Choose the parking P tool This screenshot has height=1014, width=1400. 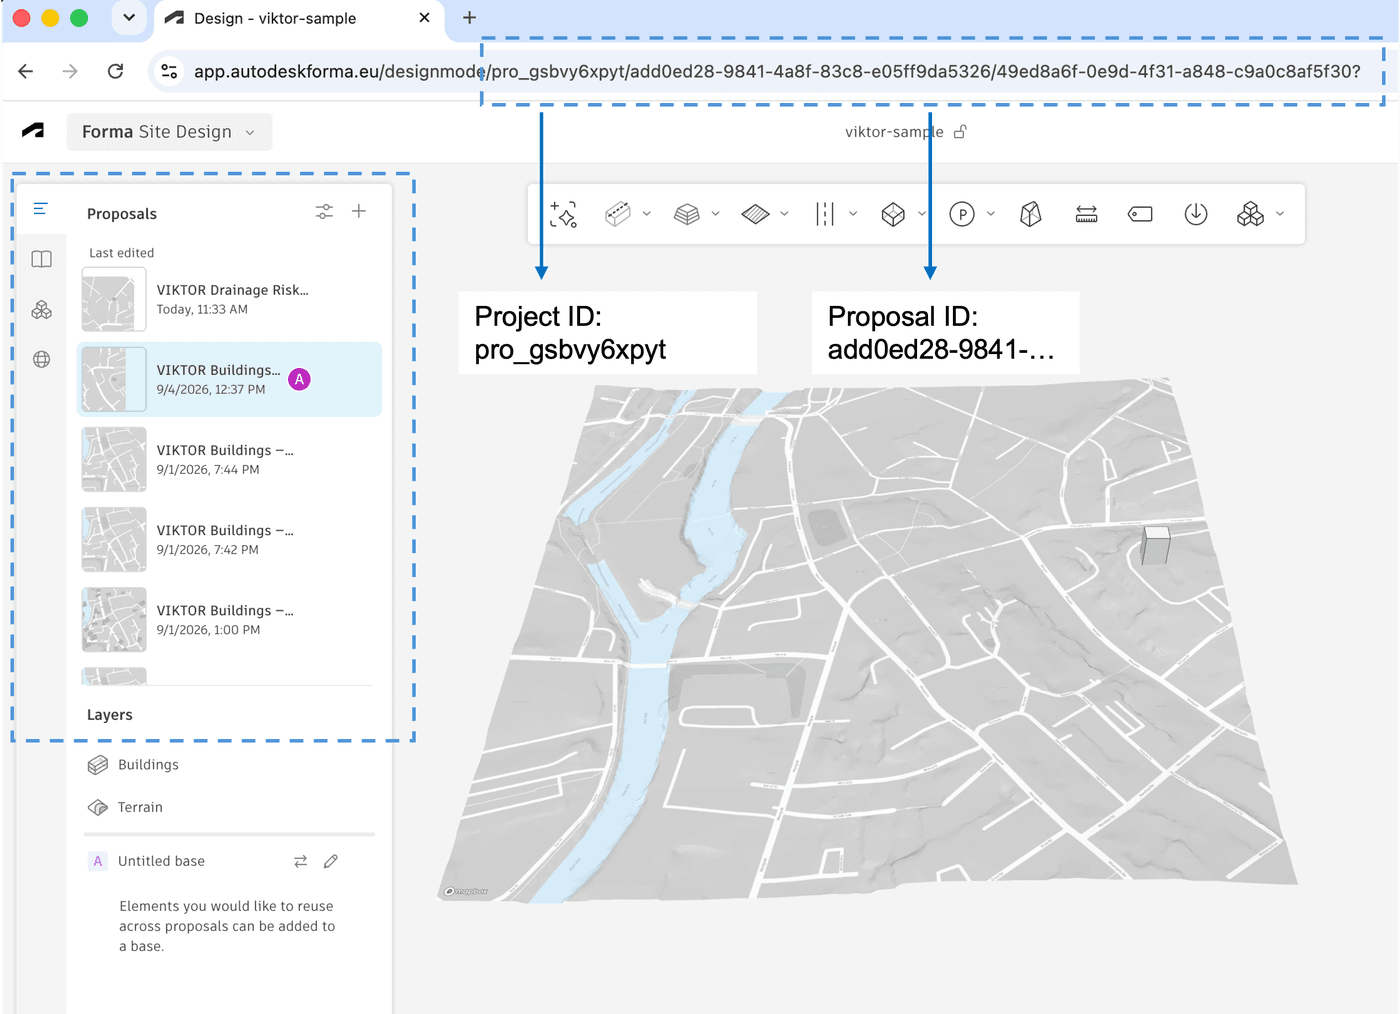962,214
